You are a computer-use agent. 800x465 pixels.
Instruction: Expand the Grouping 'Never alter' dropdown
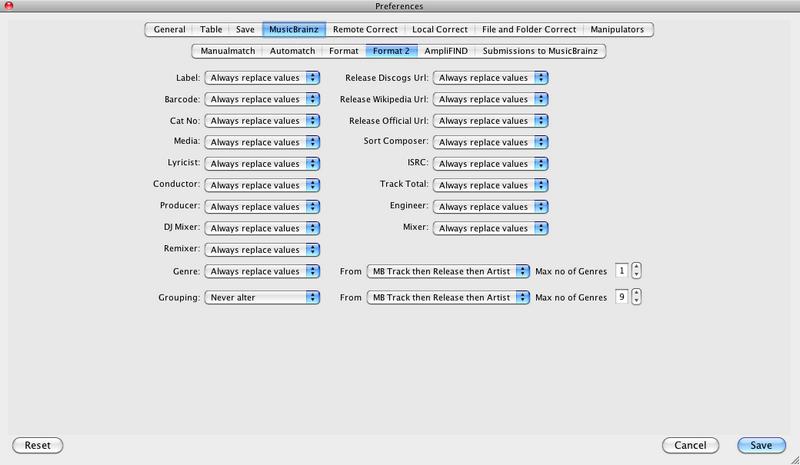tap(262, 297)
